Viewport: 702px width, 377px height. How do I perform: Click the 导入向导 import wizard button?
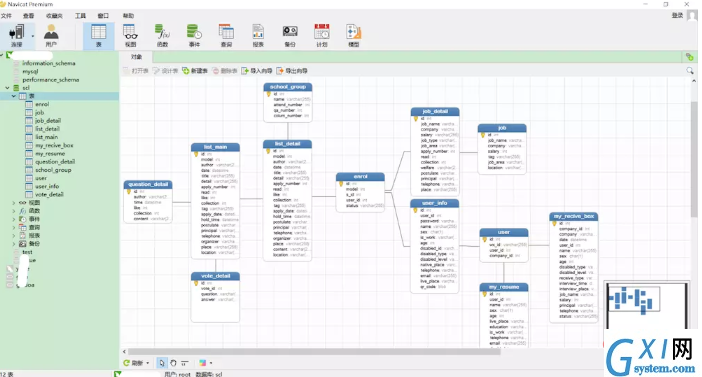point(257,71)
